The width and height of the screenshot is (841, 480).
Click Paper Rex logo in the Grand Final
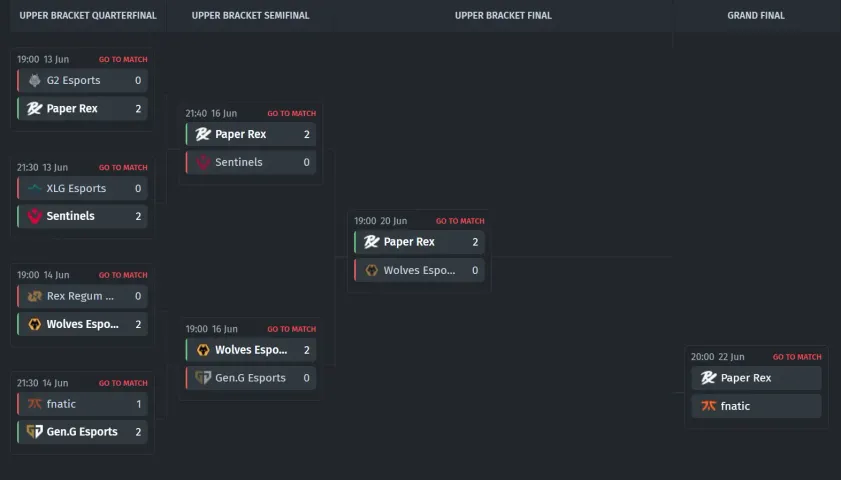point(709,378)
